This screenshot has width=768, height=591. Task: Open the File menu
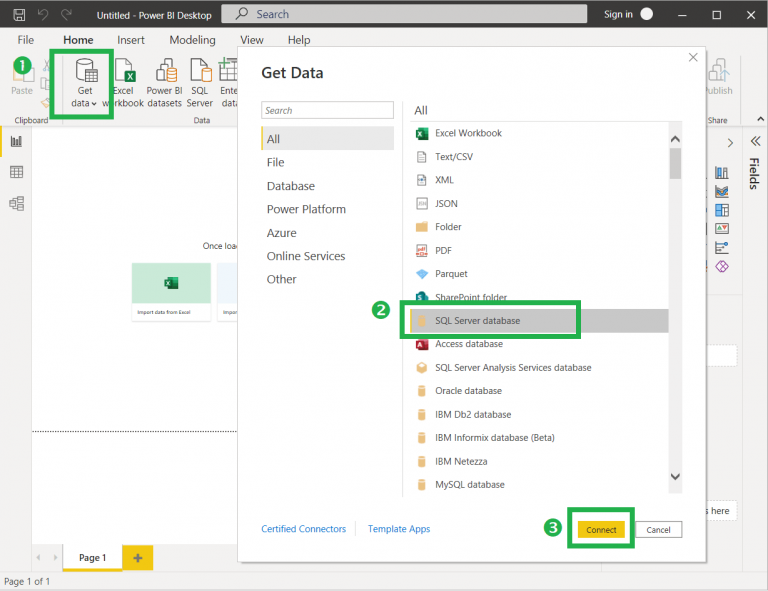click(x=26, y=40)
